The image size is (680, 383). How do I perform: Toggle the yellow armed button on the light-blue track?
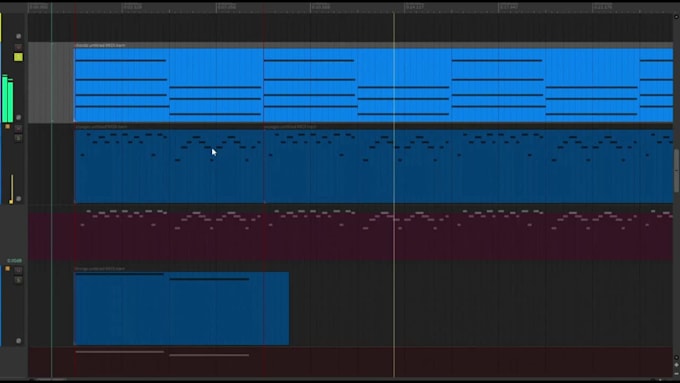tap(18, 57)
